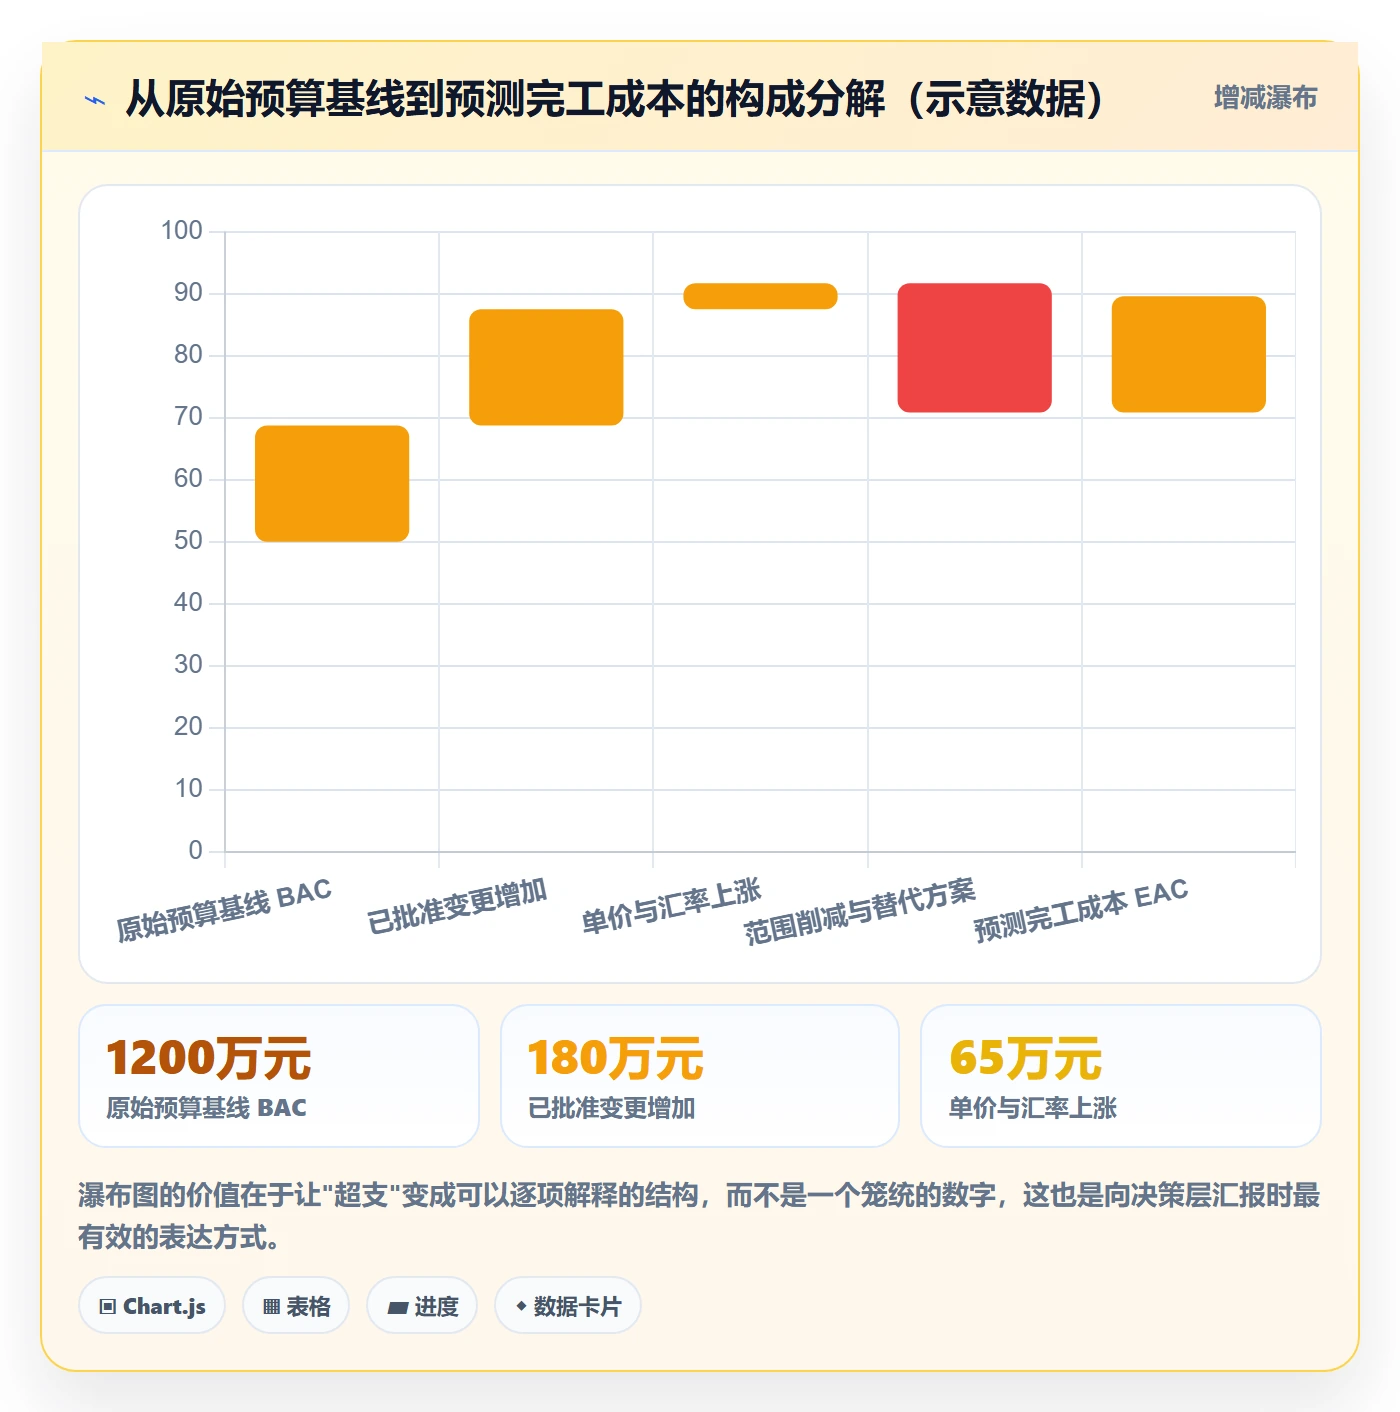The image size is (1400, 1412).
Task: Click the y-axis value 0
Action: 196,851
